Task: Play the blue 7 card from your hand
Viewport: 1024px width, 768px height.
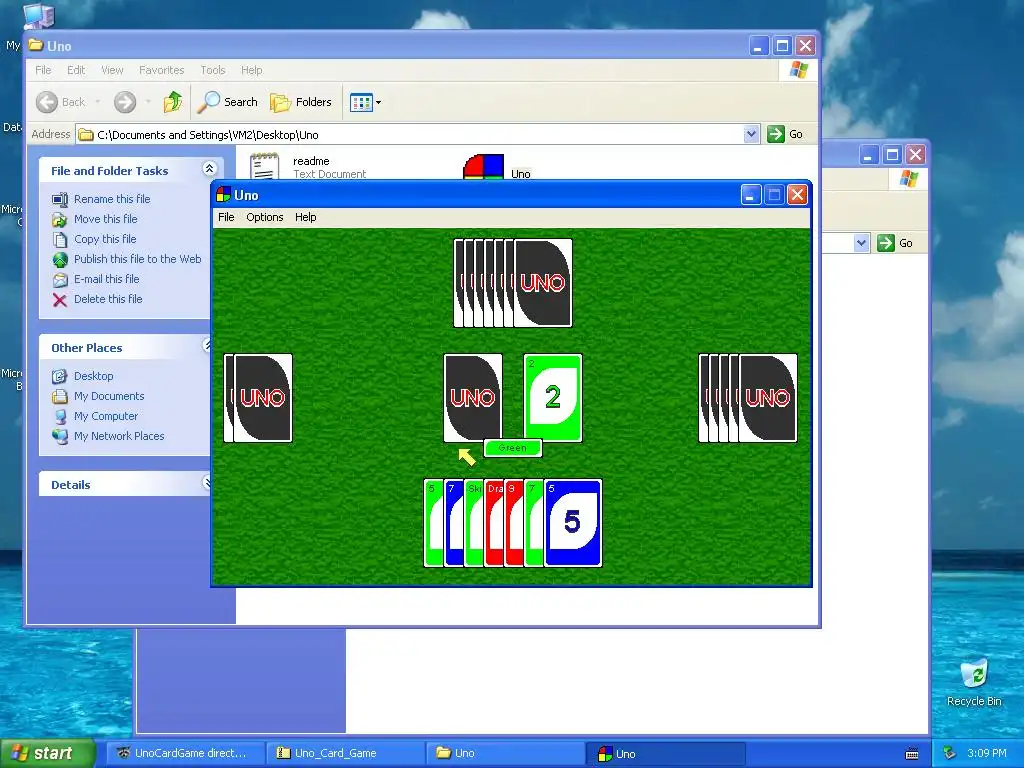Action: (x=453, y=523)
